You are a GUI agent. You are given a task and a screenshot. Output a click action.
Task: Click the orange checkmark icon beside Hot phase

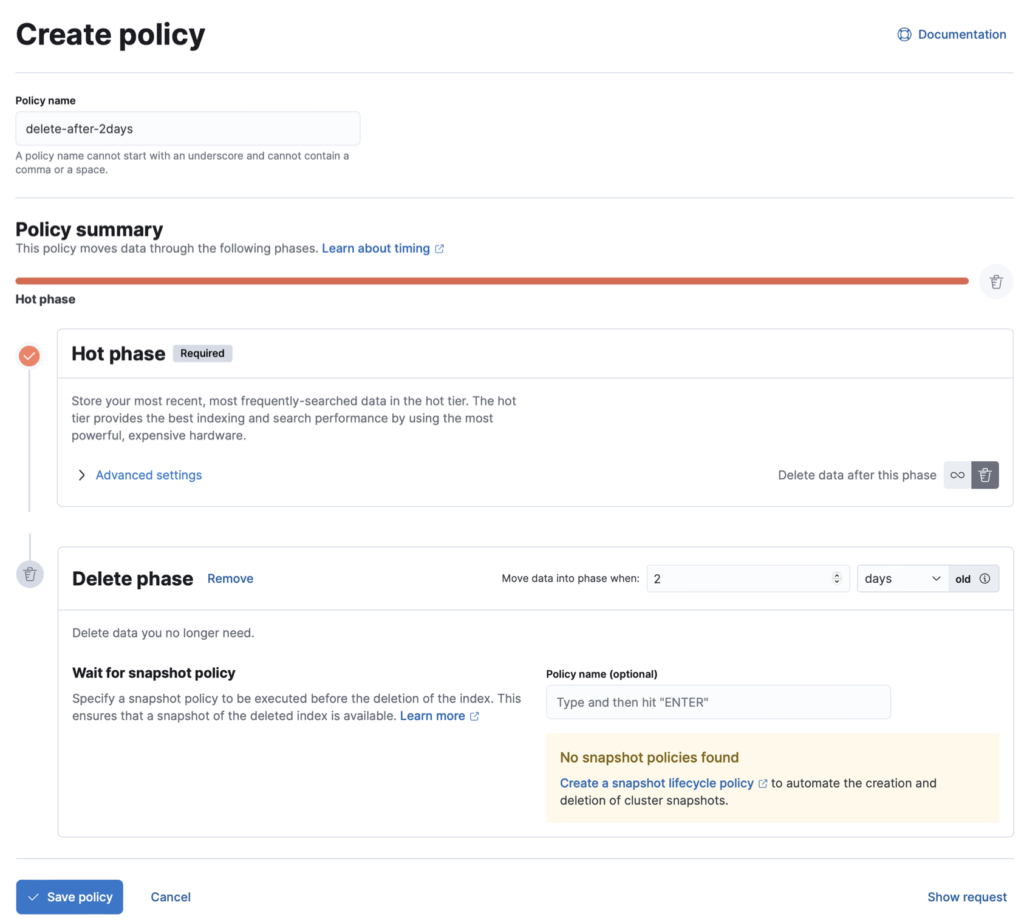pyautogui.click(x=29, y=355)
